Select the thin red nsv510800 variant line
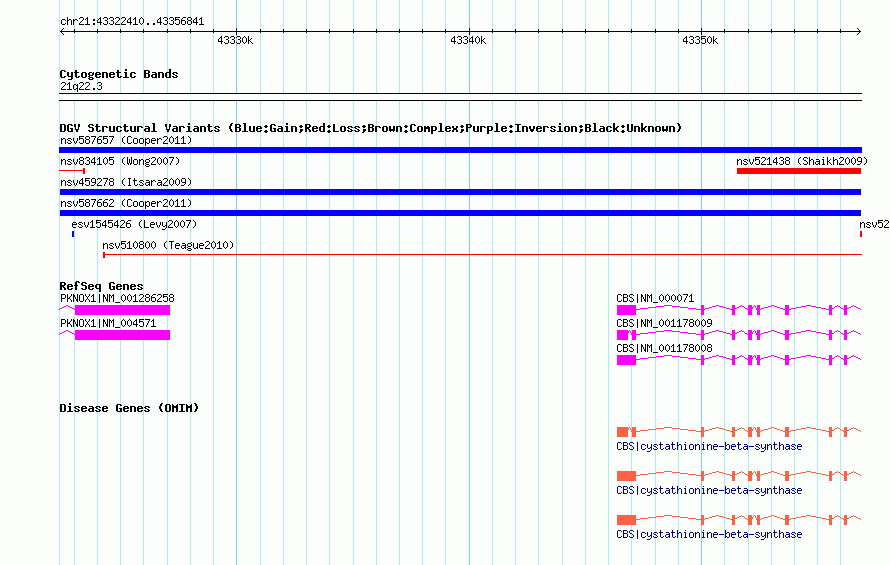 [x=482, y=255]
